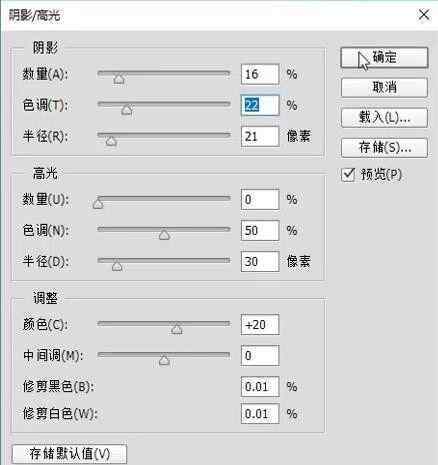Screen dimensions: 438x465
Task: Click the highlight 数量(U) slider handle
Action: click(x=98, y=203)
